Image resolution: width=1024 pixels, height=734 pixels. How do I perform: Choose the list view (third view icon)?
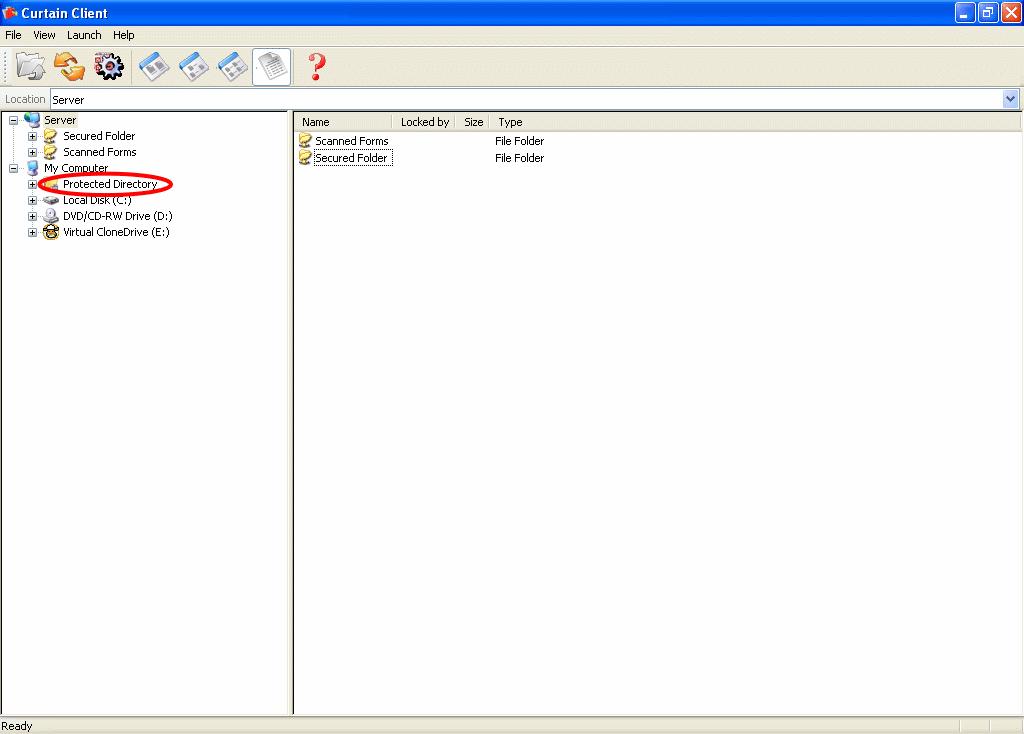232,67
